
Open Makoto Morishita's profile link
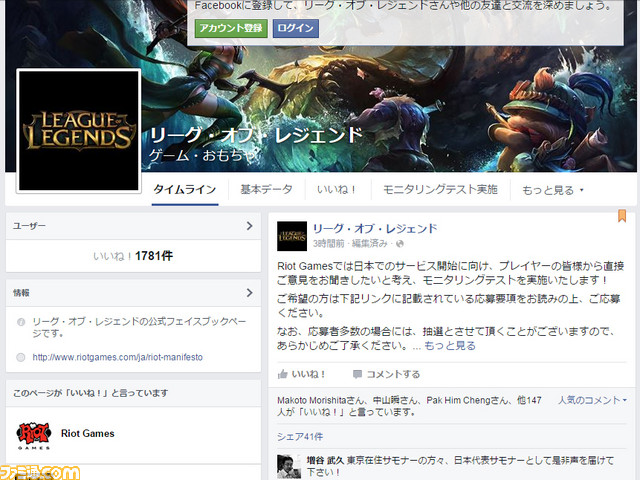tap(312, 400)
